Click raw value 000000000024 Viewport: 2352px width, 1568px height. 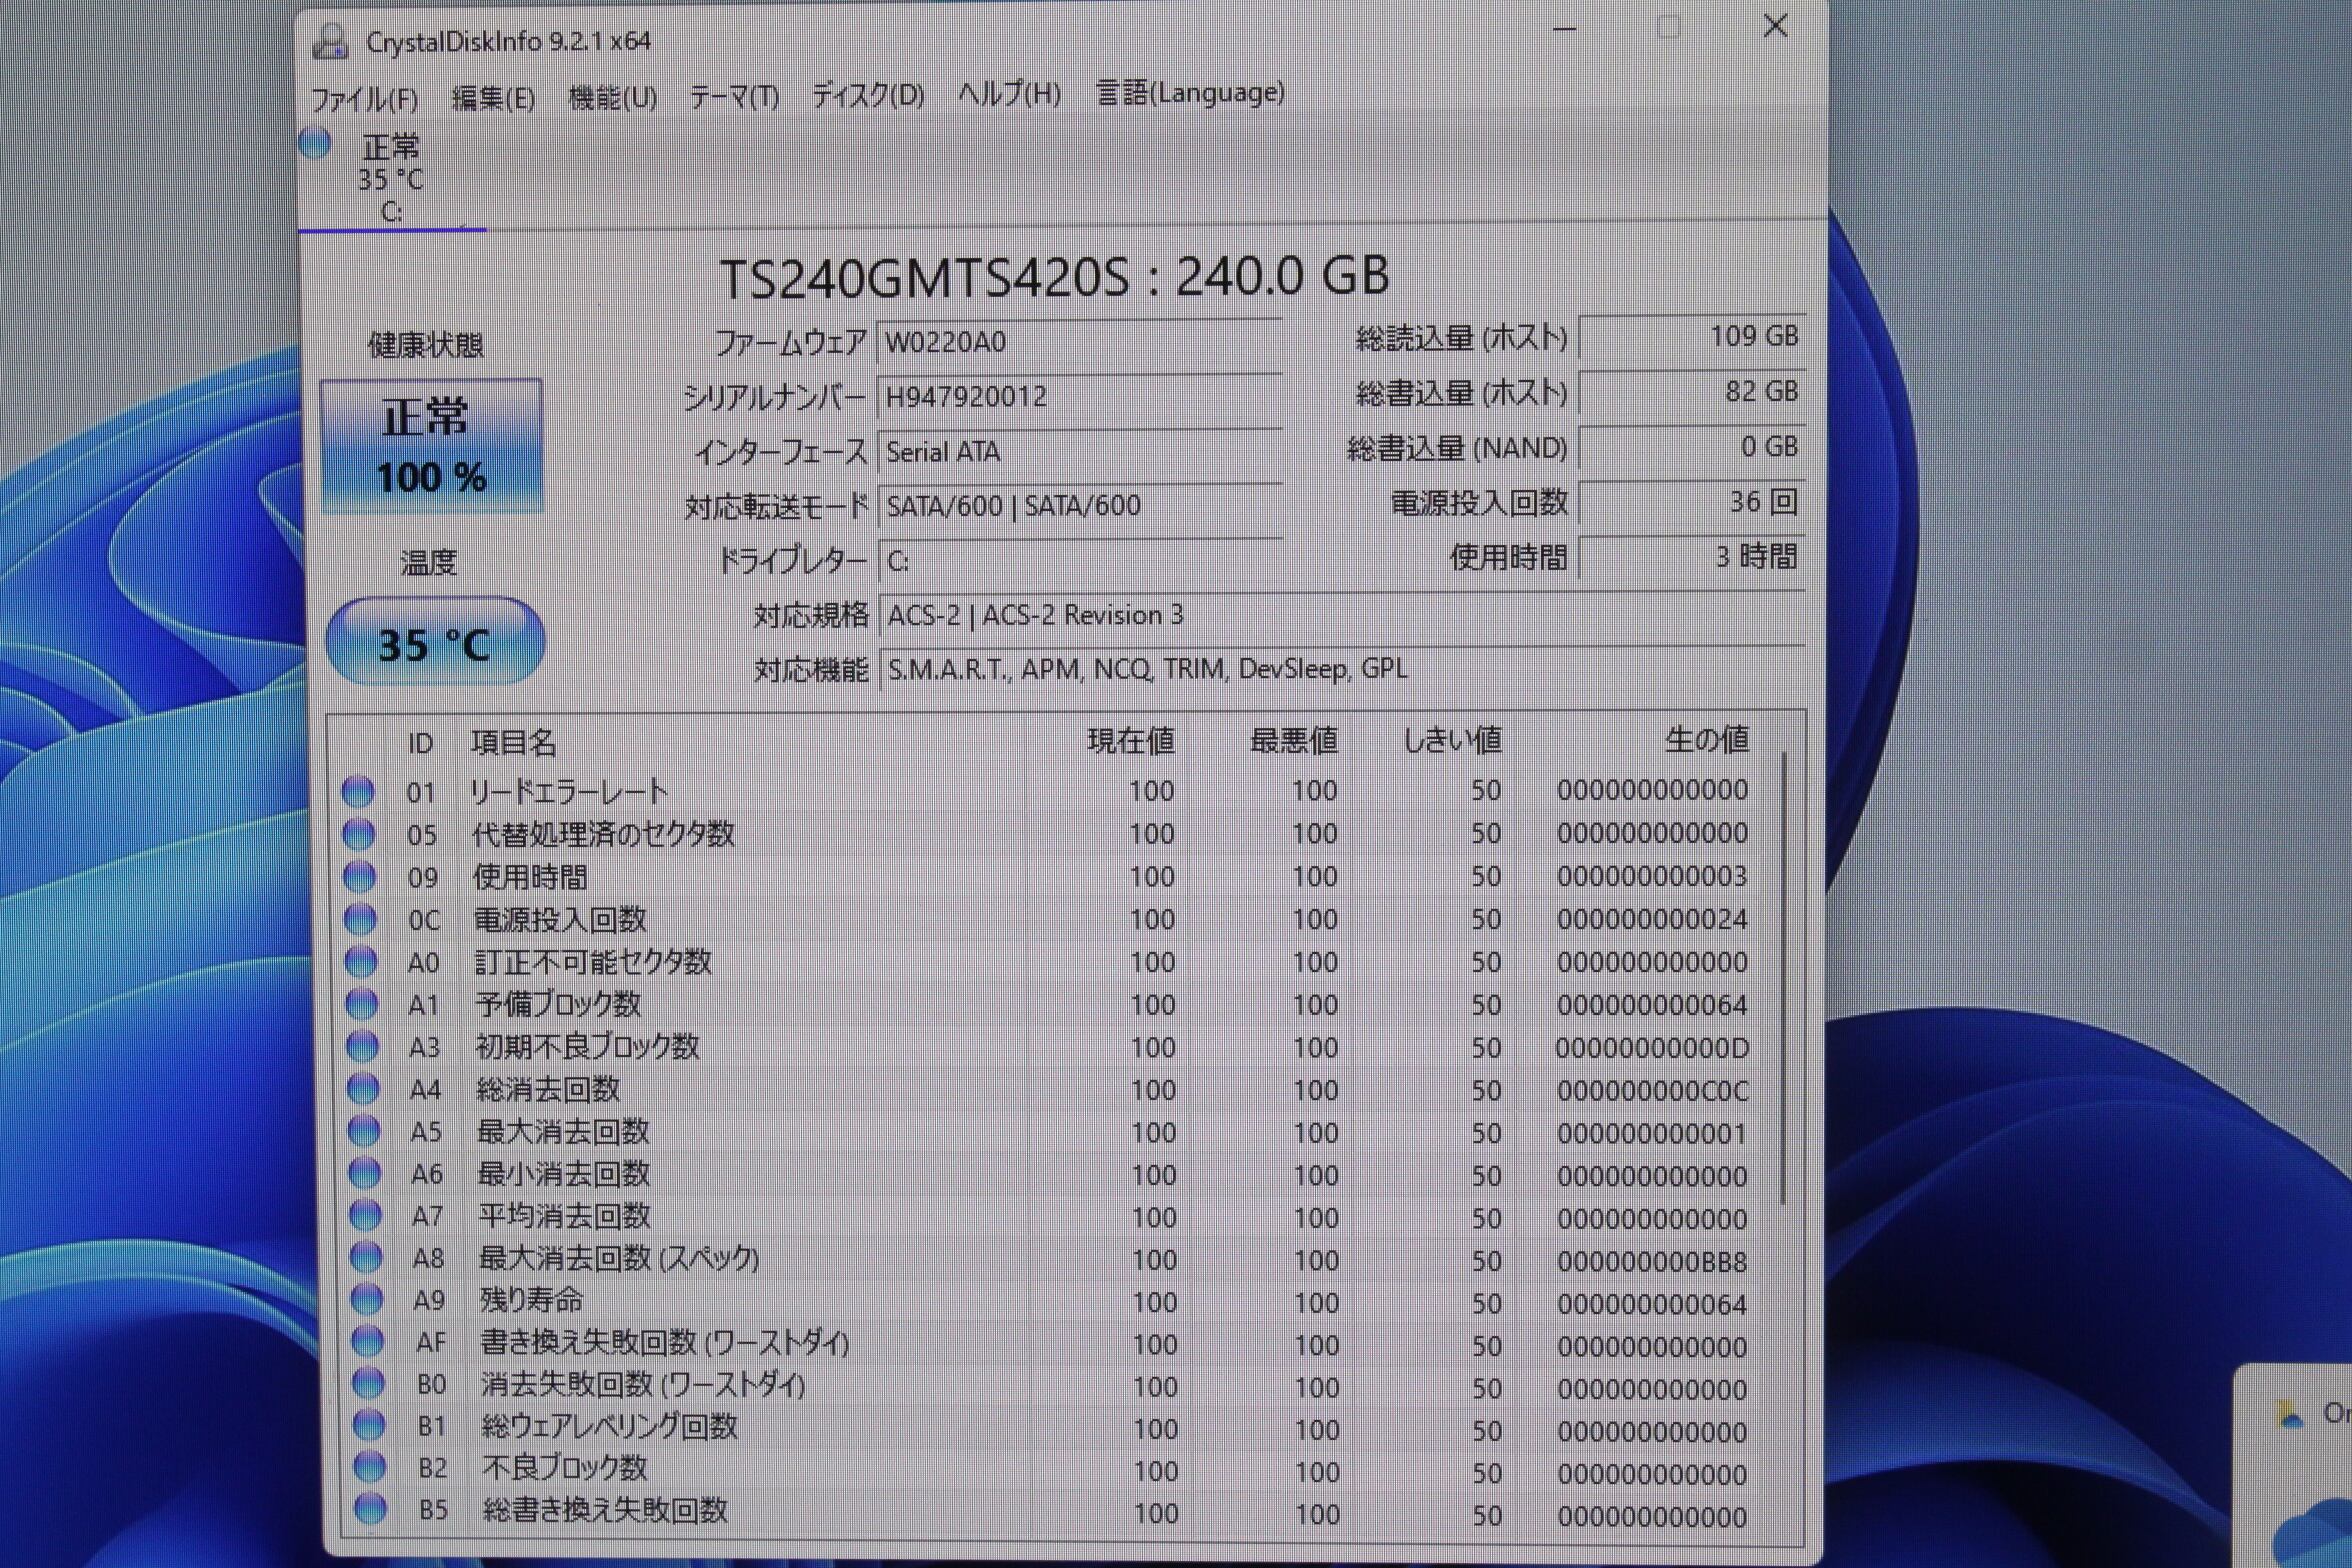point(1652,919)
